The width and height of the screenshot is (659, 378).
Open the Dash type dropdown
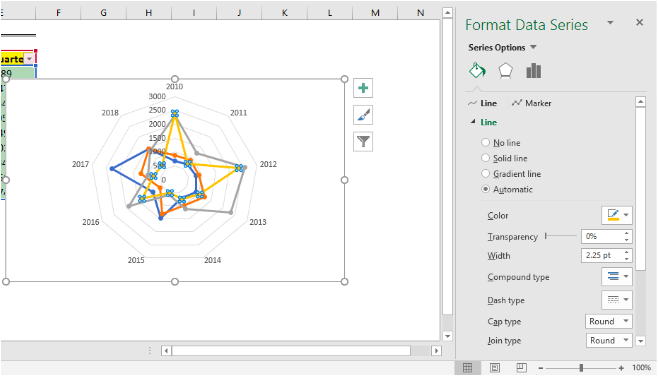pyautogui.click(x=617, y=300)
